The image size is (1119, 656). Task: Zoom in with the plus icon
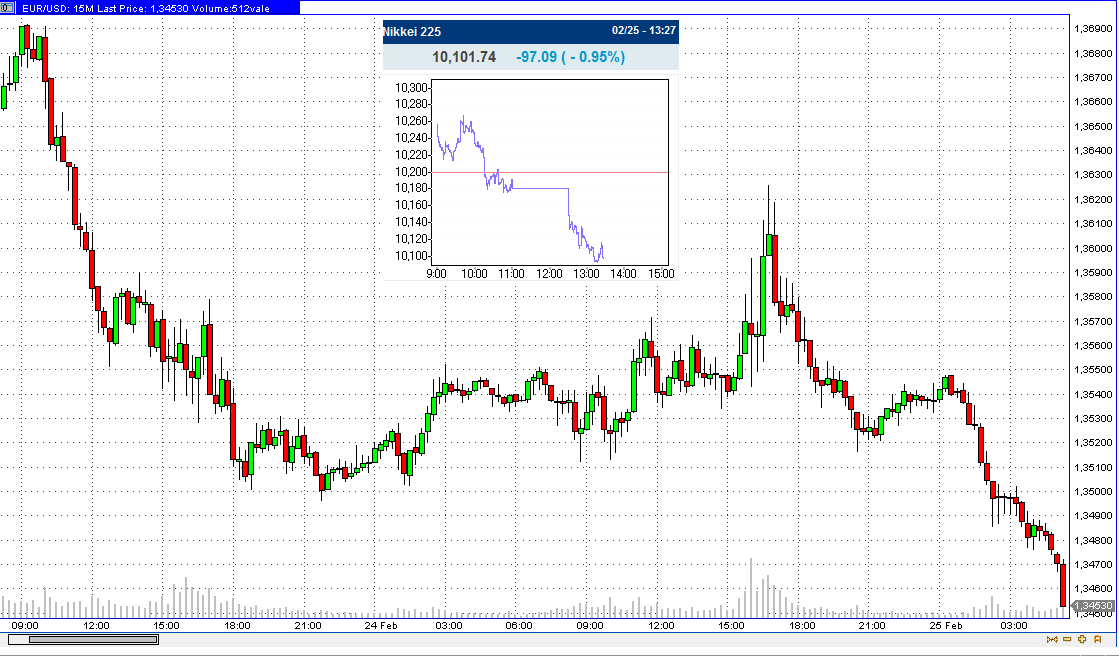tap(1083, 640)
